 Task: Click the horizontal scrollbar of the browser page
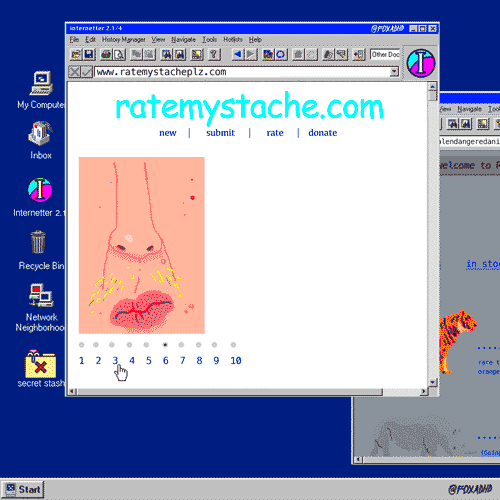click(247, 392)
